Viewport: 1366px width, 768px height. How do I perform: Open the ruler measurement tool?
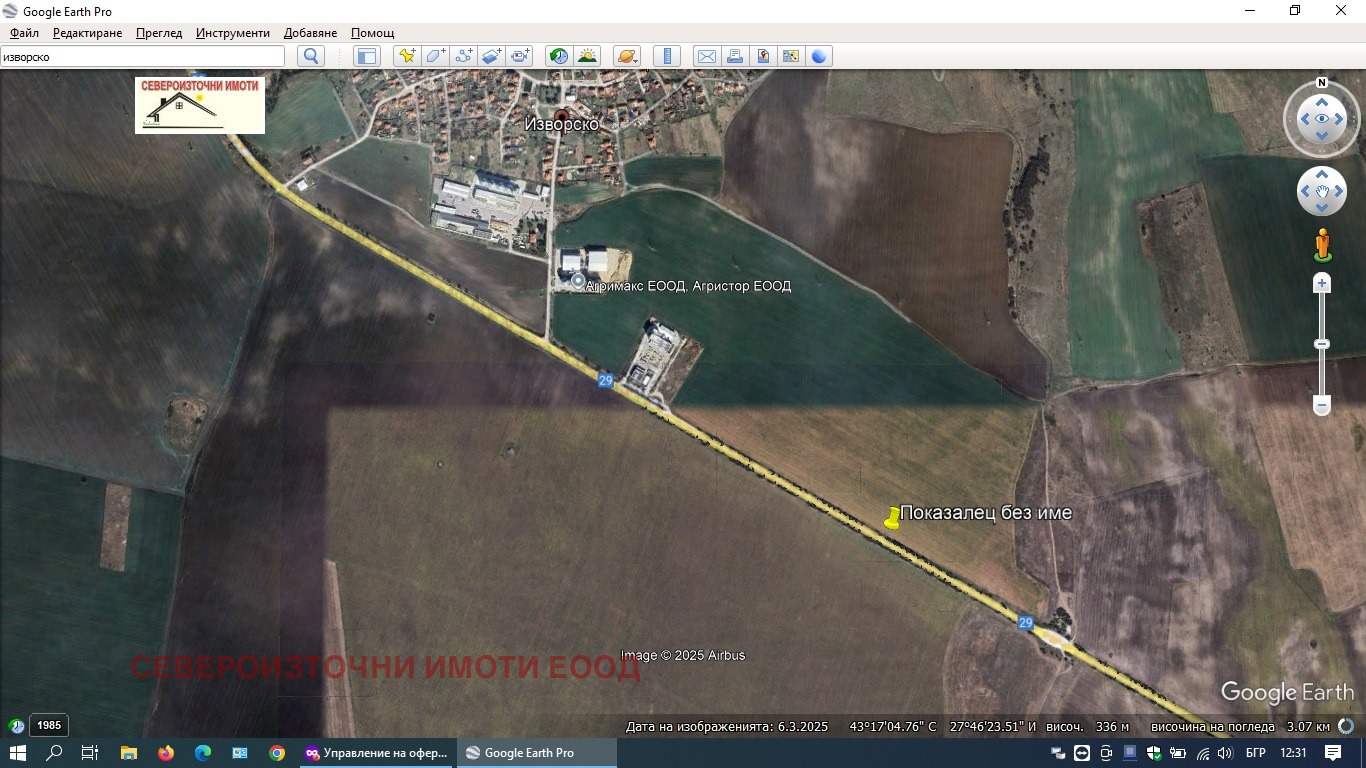point(666,57)
